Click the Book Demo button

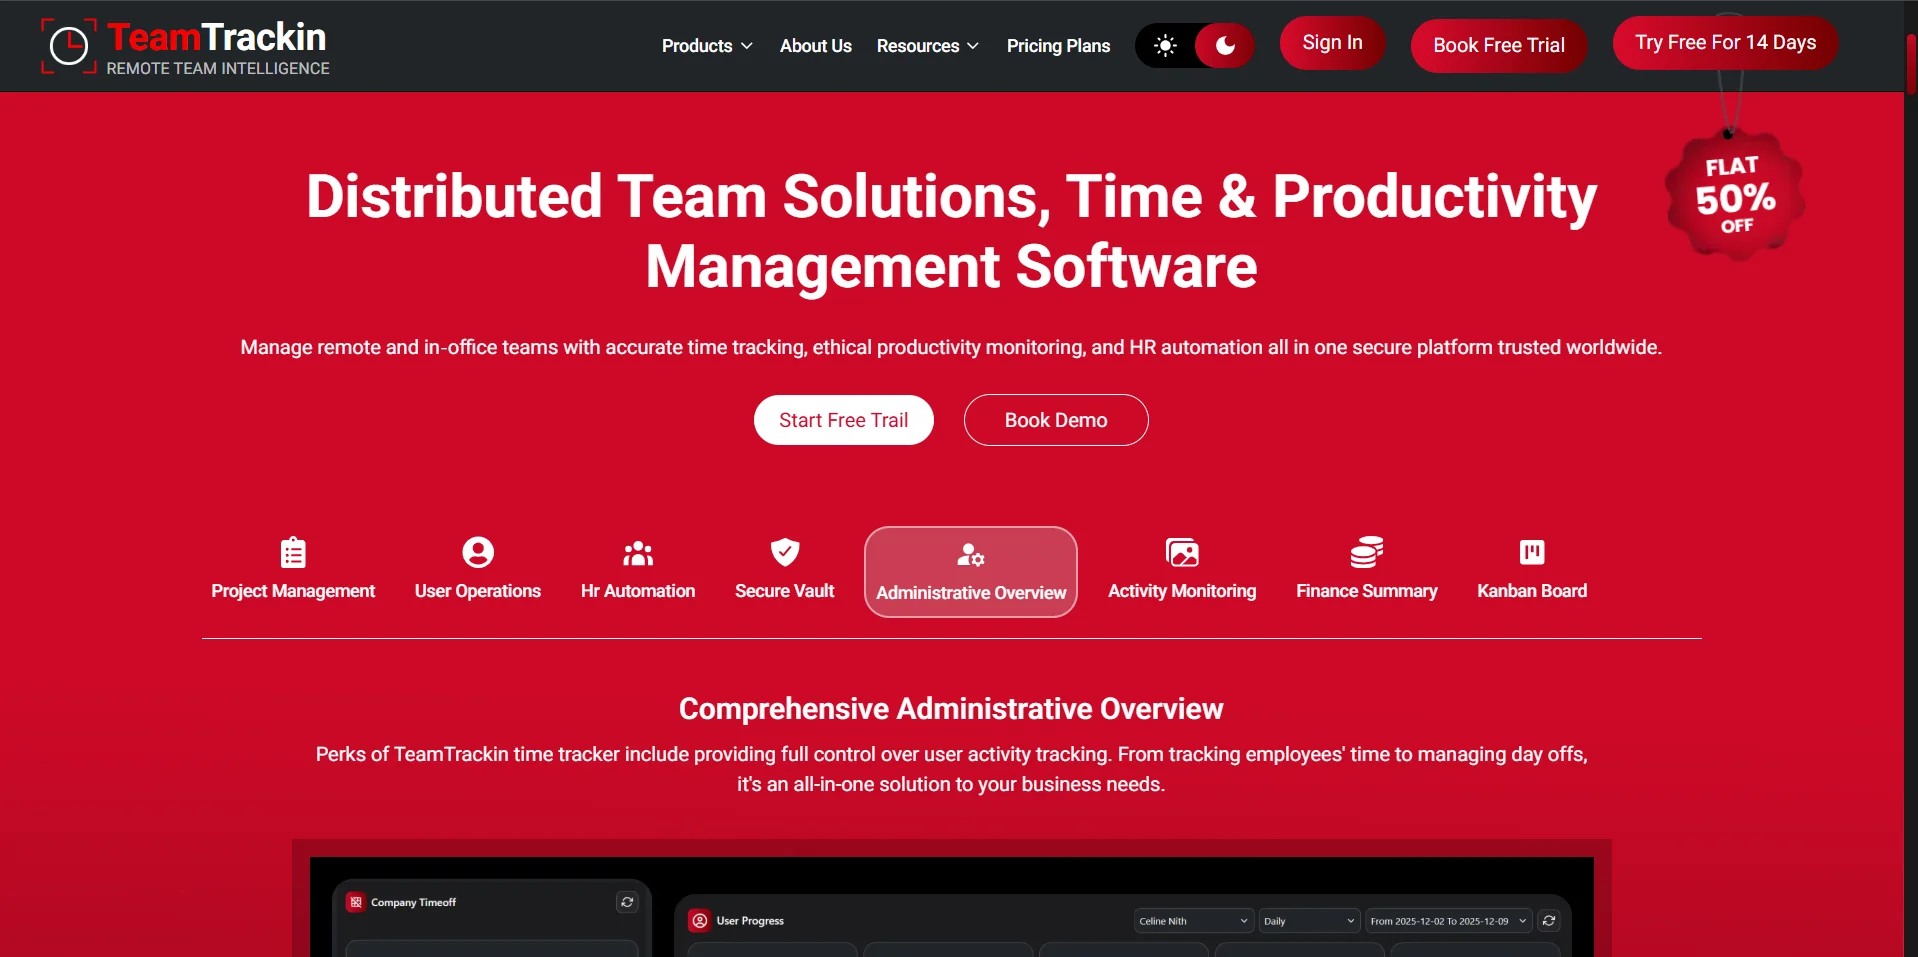1055,420
